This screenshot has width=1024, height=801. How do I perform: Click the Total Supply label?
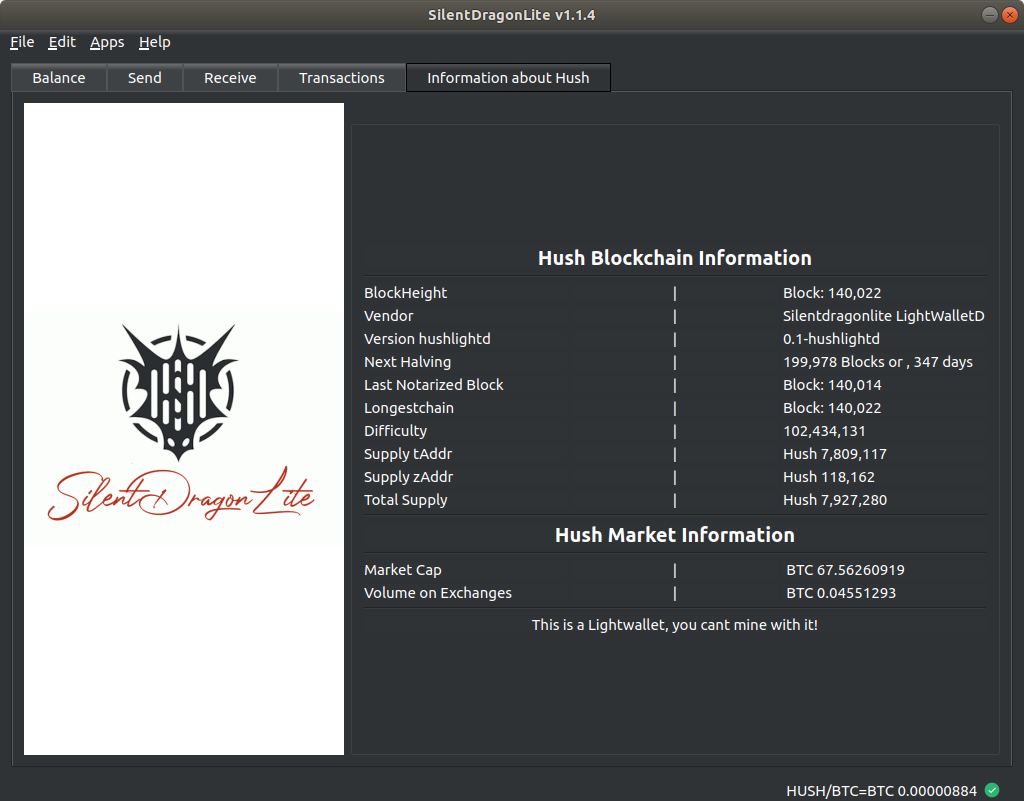tap(406, 500)
